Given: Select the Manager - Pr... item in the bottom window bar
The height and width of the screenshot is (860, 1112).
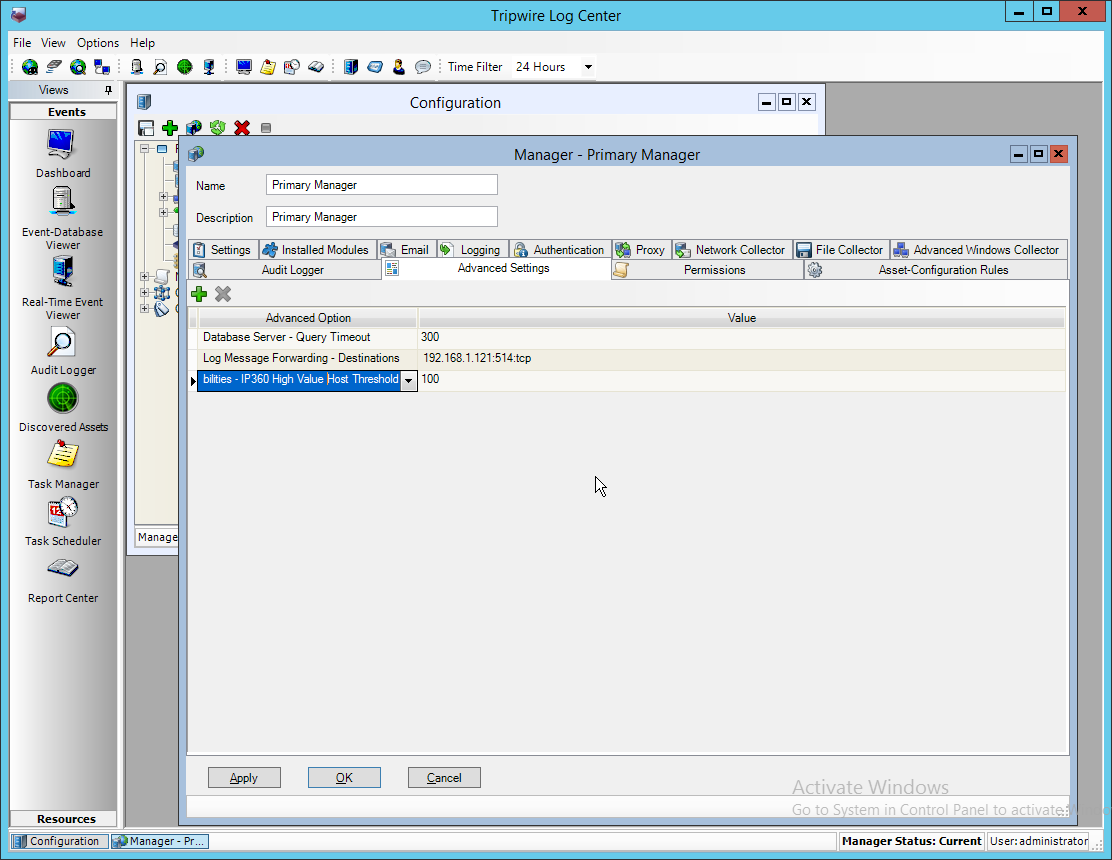Looking at the screenshot, I should tap(160, 841).
